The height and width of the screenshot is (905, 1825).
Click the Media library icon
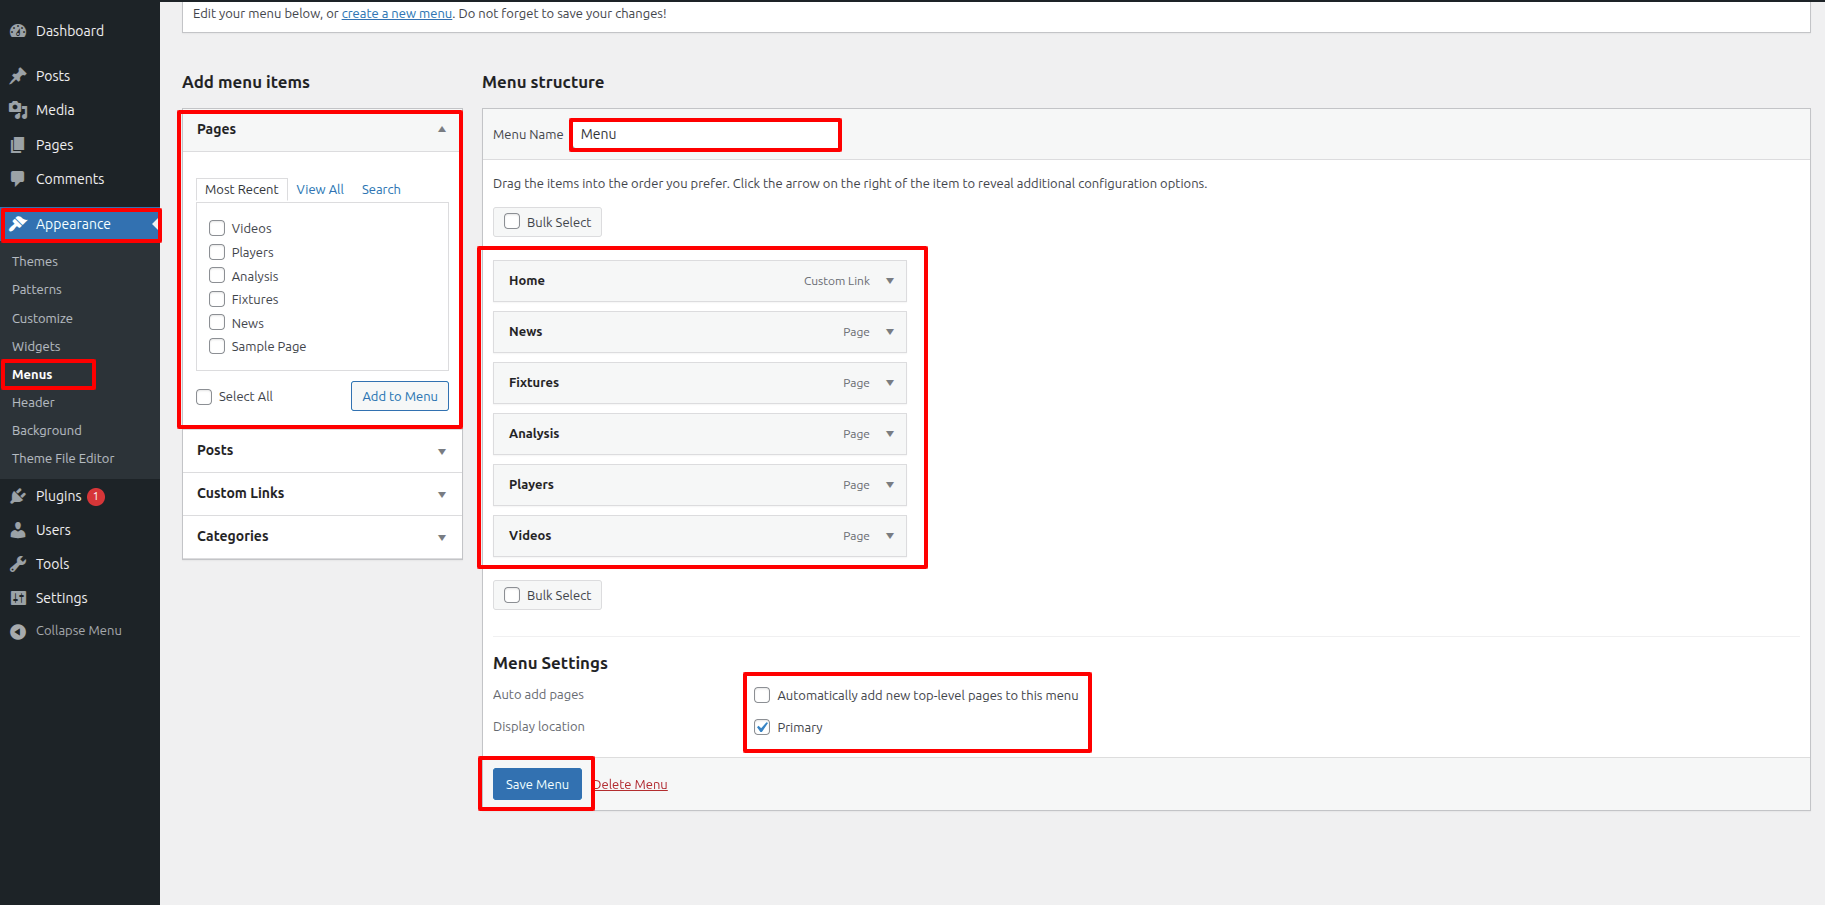point(18,110)
